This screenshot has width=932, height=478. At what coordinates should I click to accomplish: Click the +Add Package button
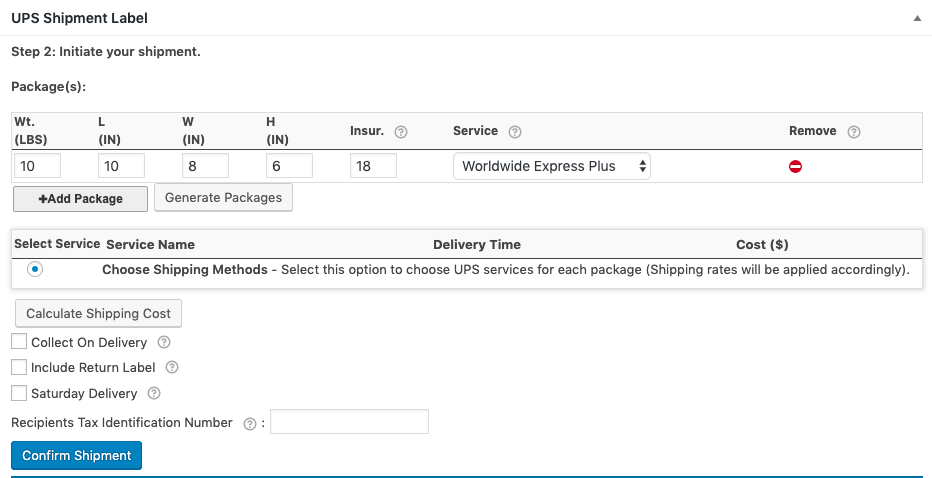(80, 199)
